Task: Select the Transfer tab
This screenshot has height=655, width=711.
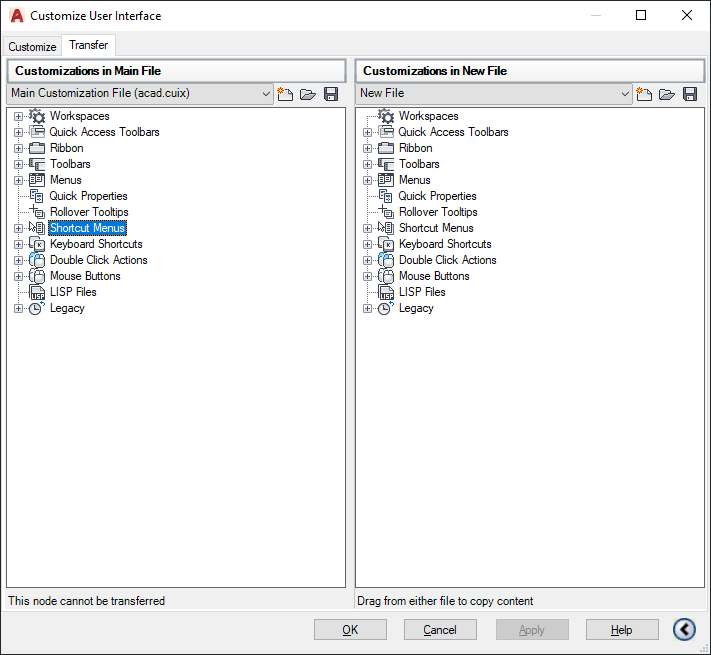Action: tap(88, 45)
